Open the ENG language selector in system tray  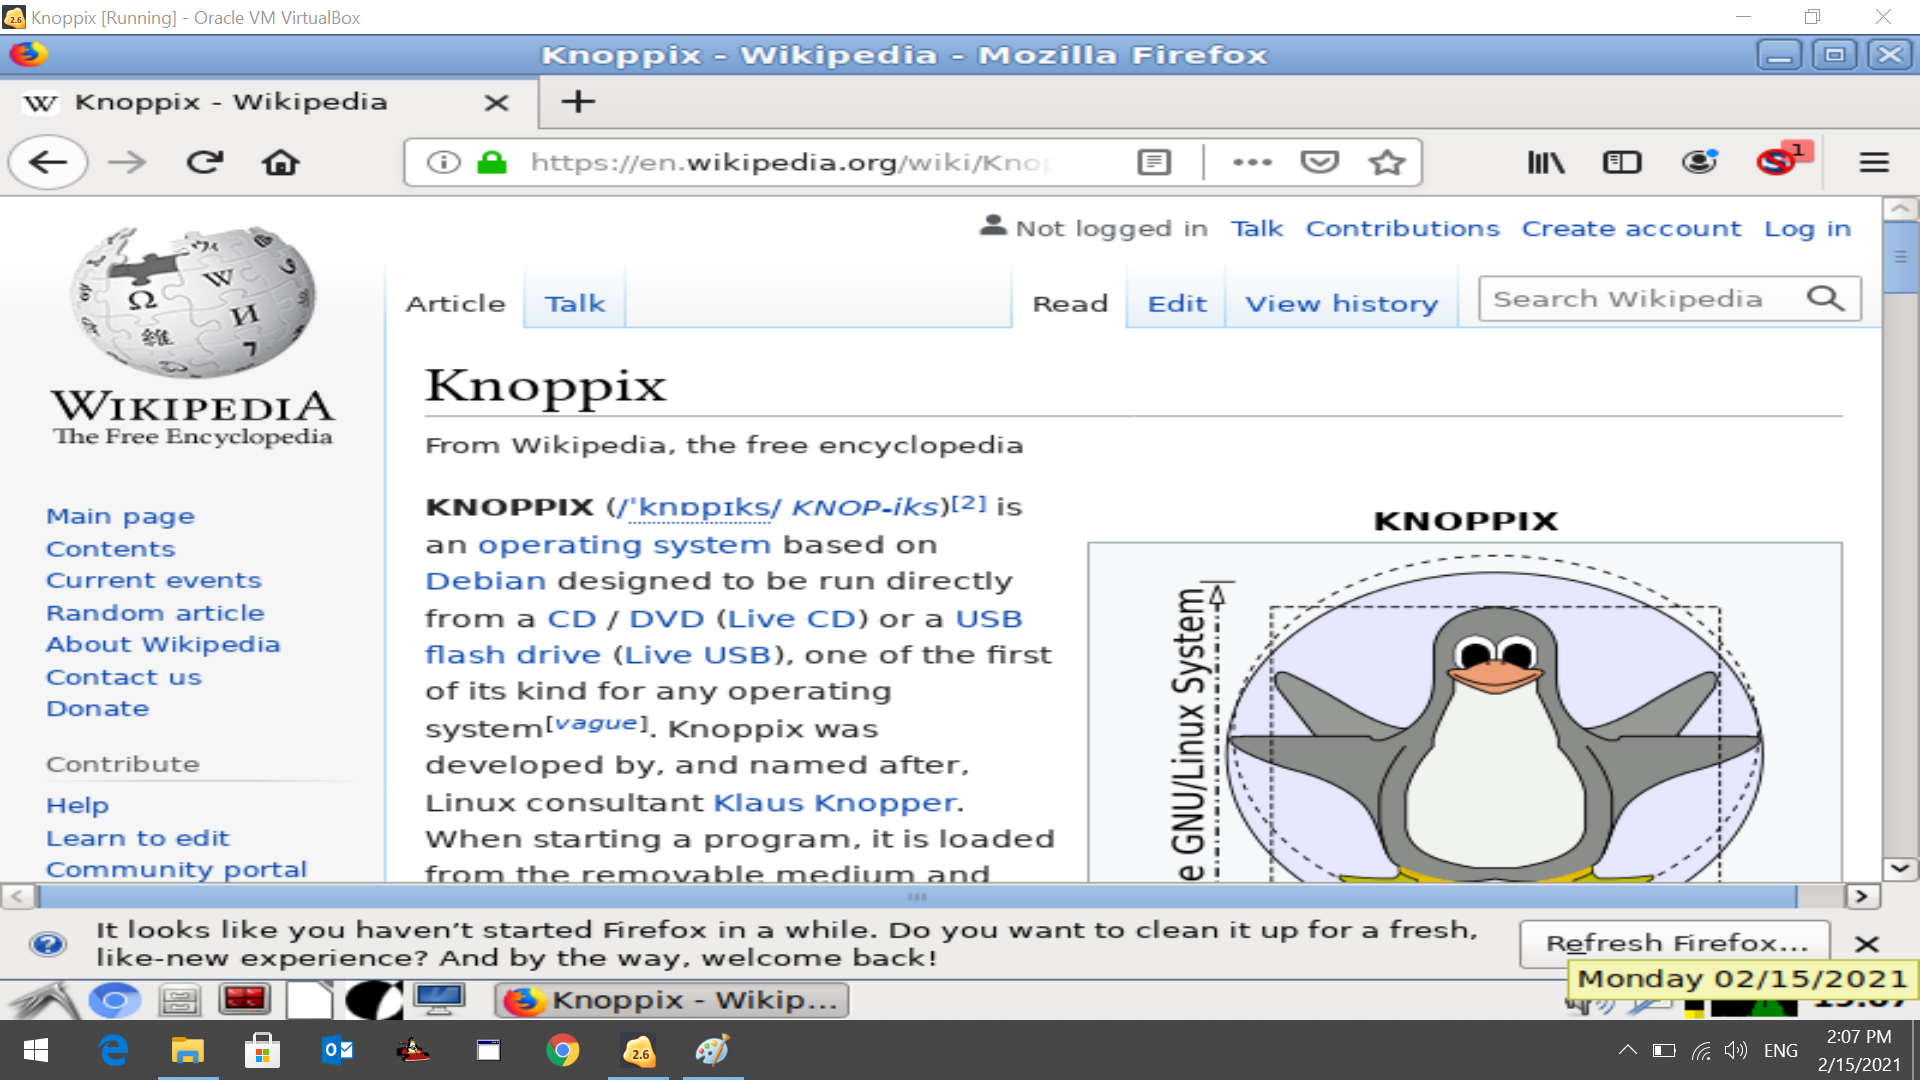(x=1780, y=1050)
